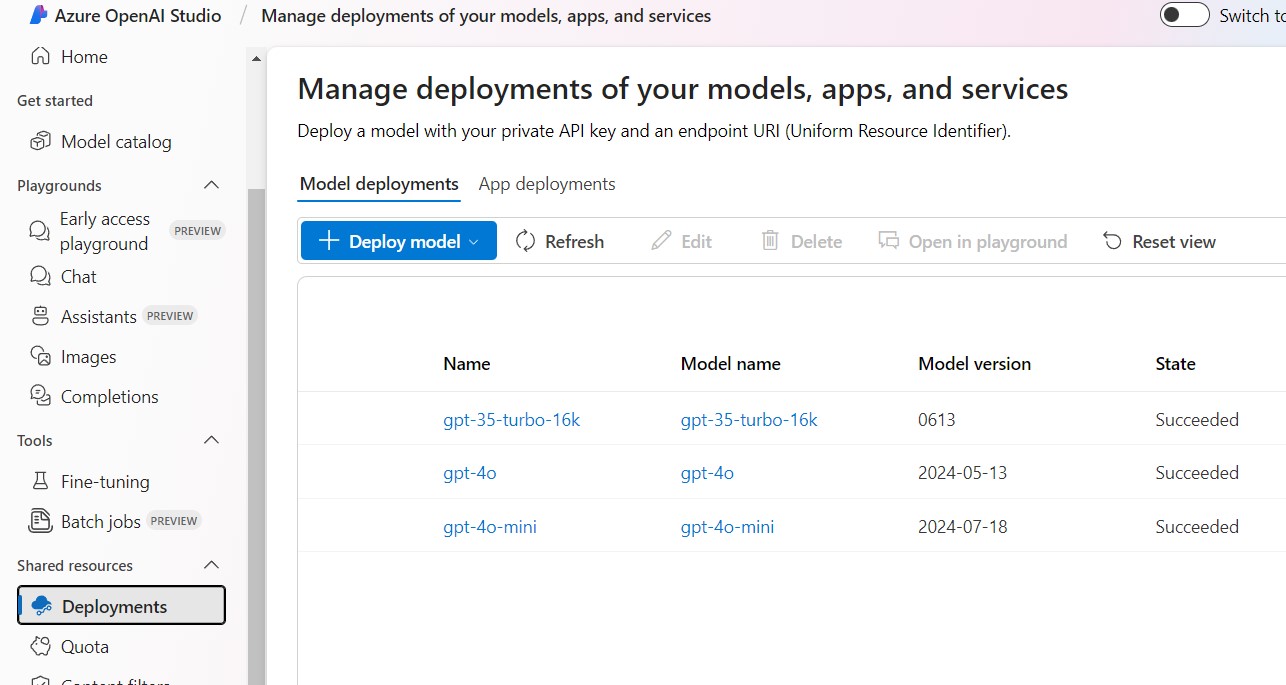
Task: Click model version 2024-05-13 cell
Action: click(x=963, y=472)
